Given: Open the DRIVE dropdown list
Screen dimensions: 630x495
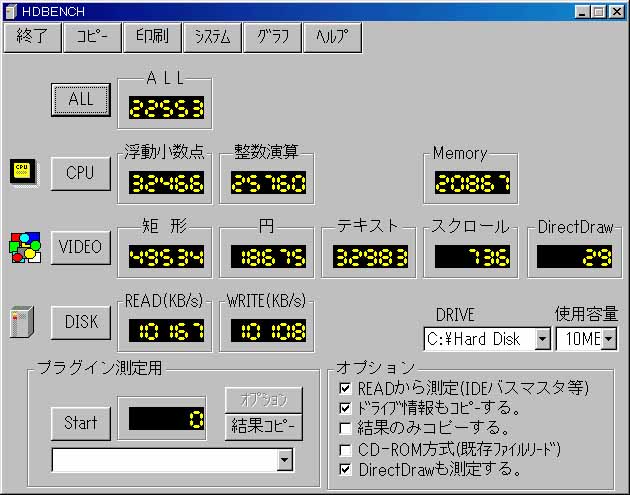Looking at the screenshot, I should (542, 339).
